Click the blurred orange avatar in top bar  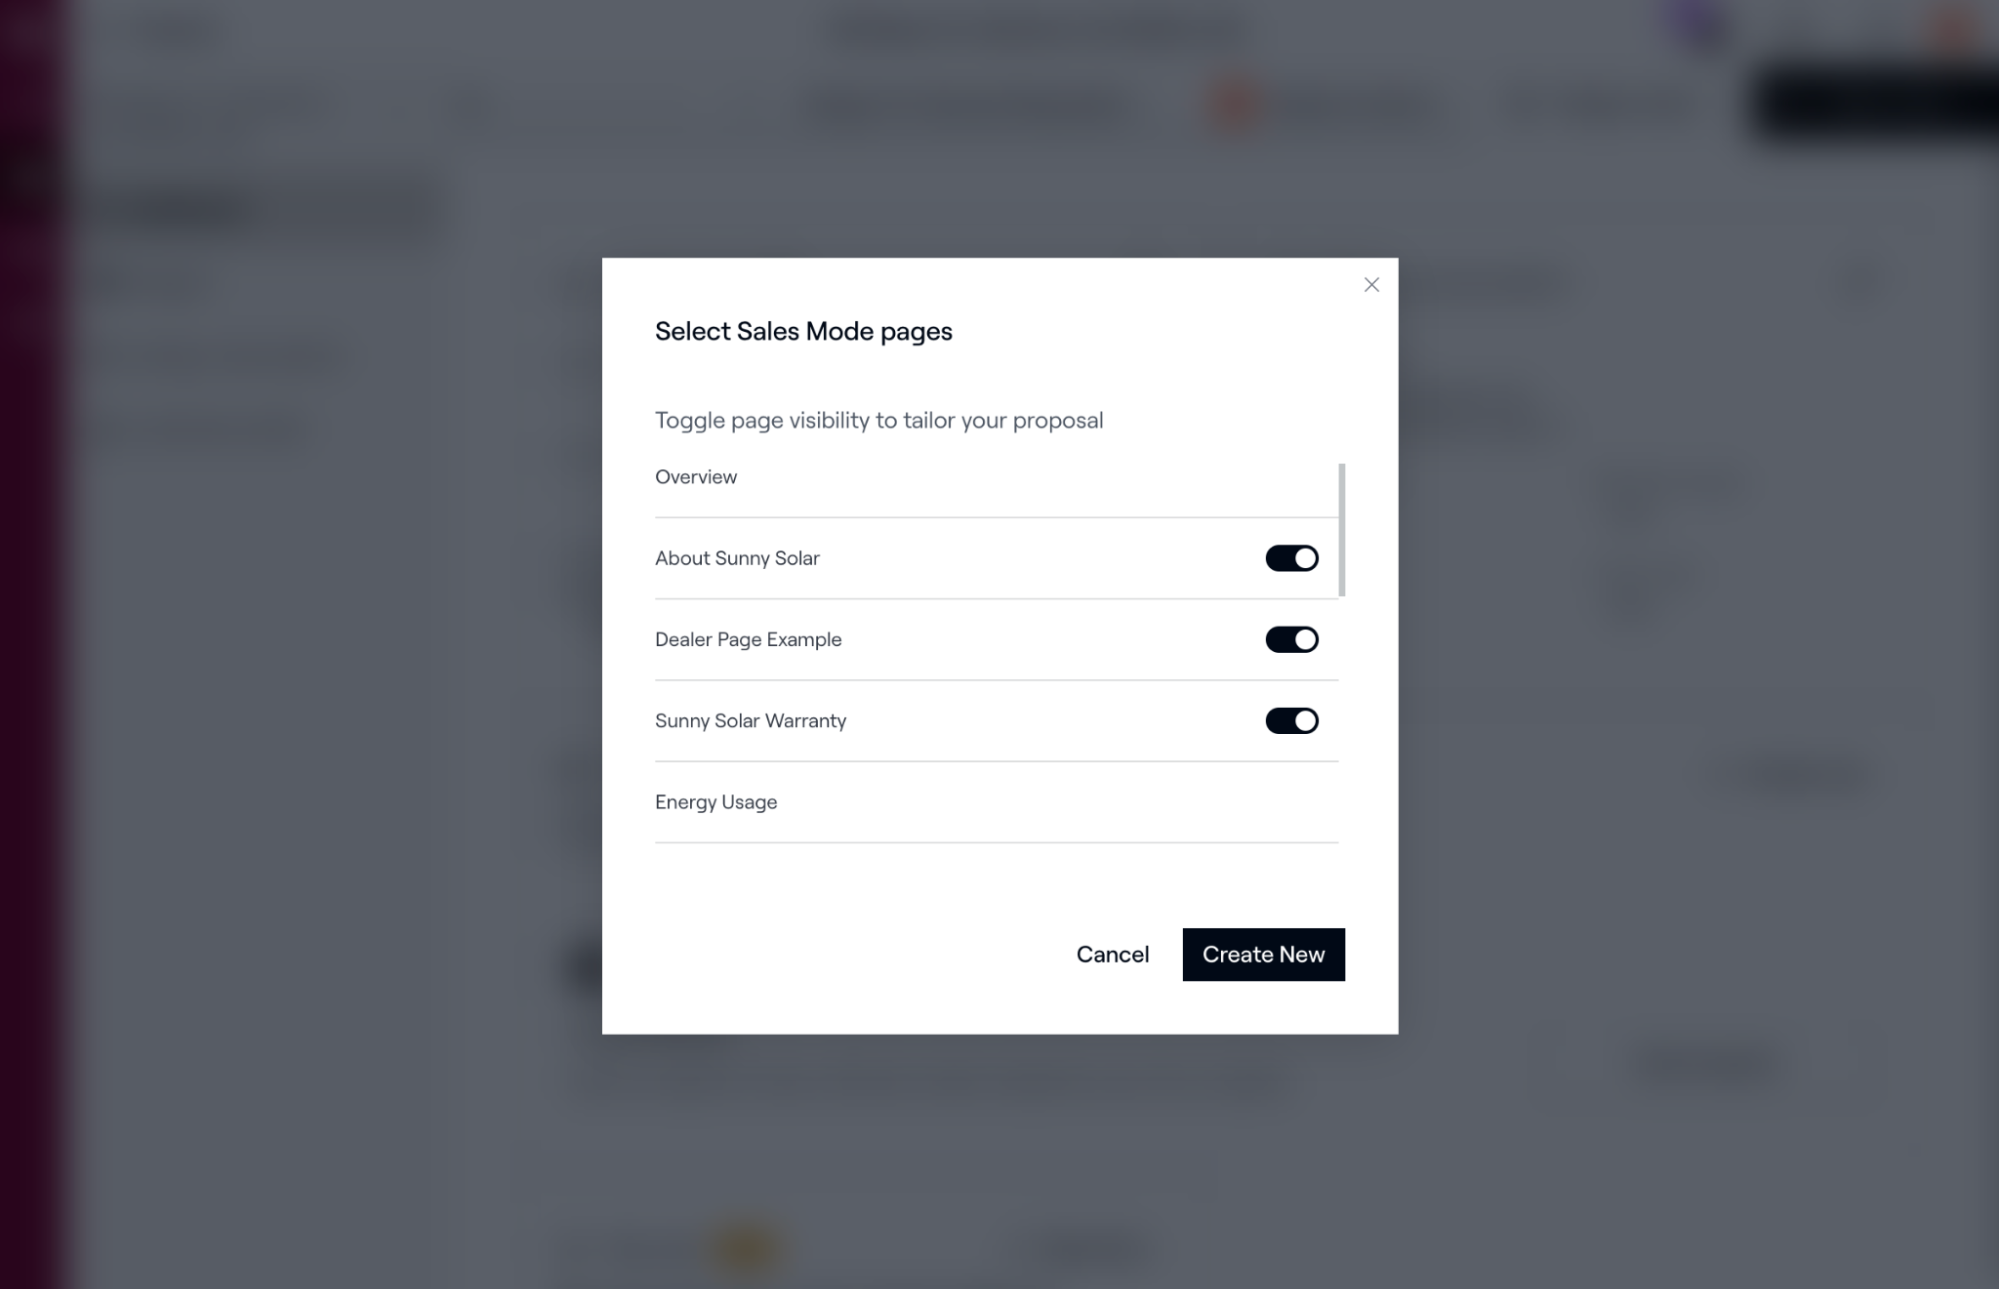(x=1953, y=27)
